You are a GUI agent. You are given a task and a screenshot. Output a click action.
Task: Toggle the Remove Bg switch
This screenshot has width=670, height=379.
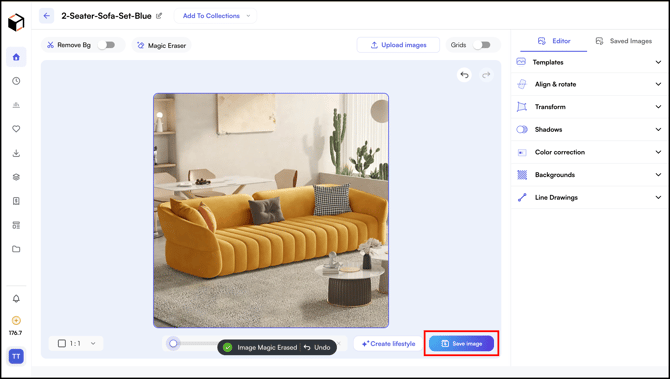pyautogui.click(x=107, y=45)
